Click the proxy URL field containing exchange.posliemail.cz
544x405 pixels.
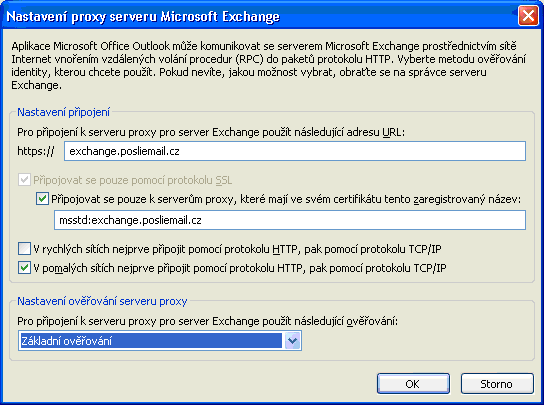pos(295,151)
